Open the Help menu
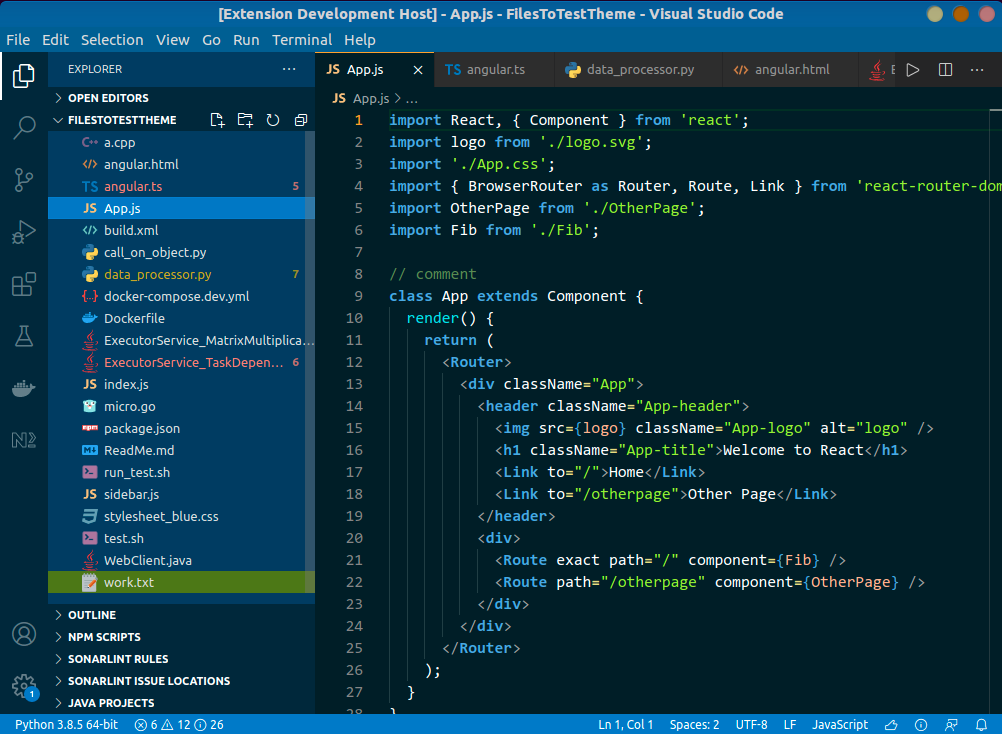Viewport: 1002px width, 734px height. coord(360,40)
